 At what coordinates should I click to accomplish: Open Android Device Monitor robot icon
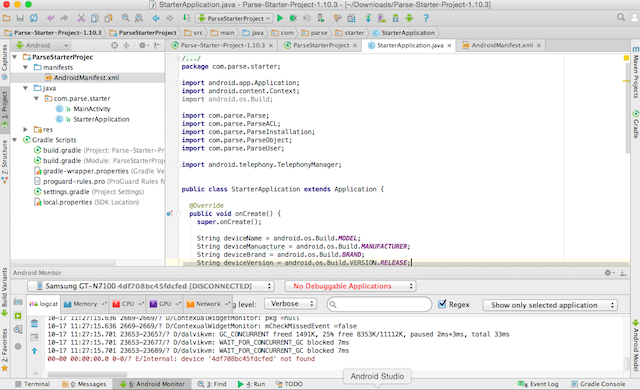(409, 18)
